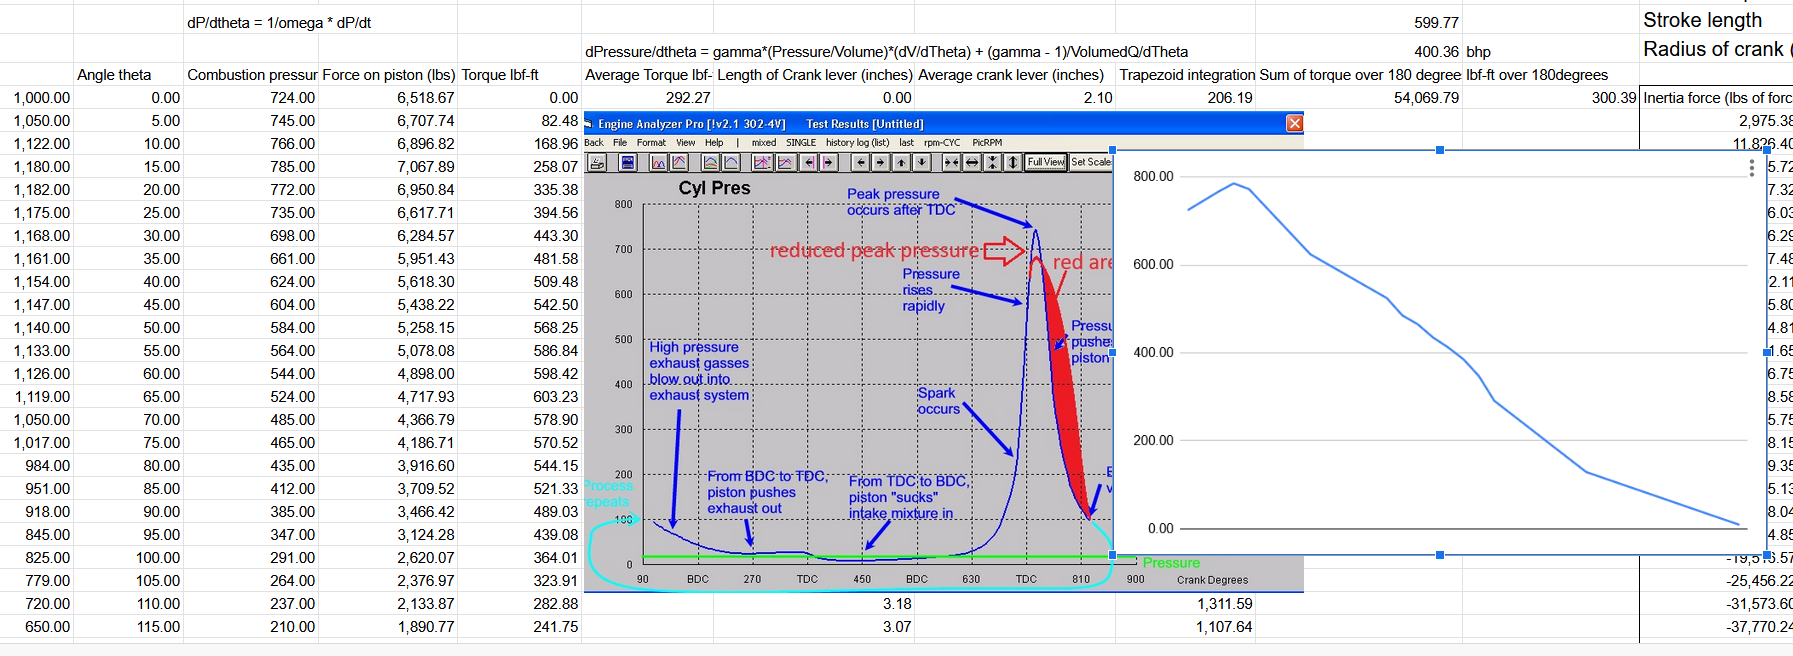Click the vertical expand double-arrow icon
The width and height of the screenshot is (1793, 656).
(1013, 162)
